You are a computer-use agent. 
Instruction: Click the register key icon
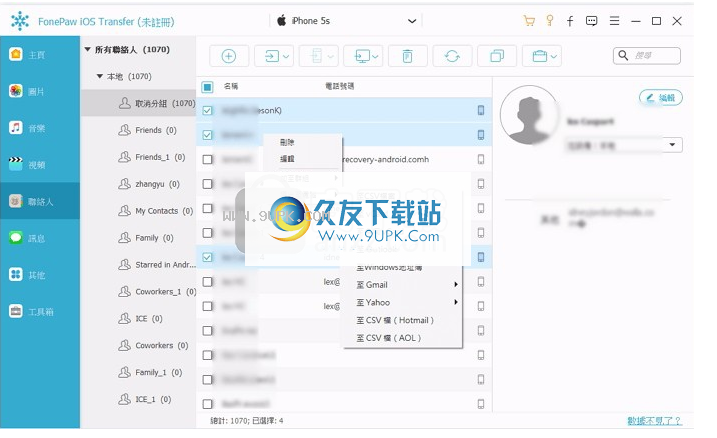tap(550, 21)
